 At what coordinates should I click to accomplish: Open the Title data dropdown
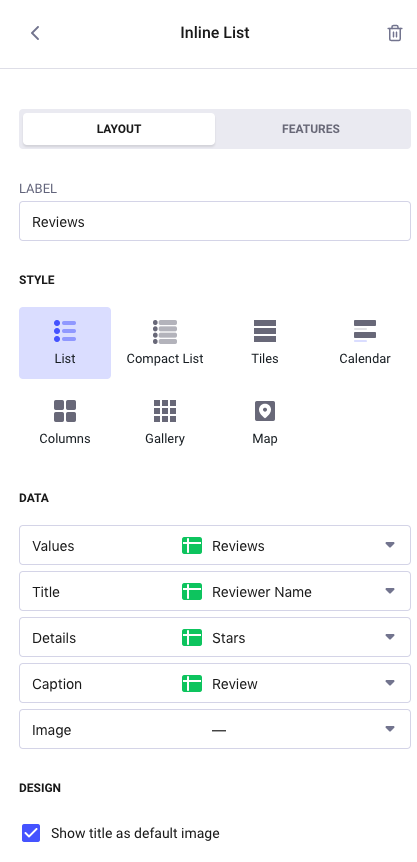click(215, 592)
